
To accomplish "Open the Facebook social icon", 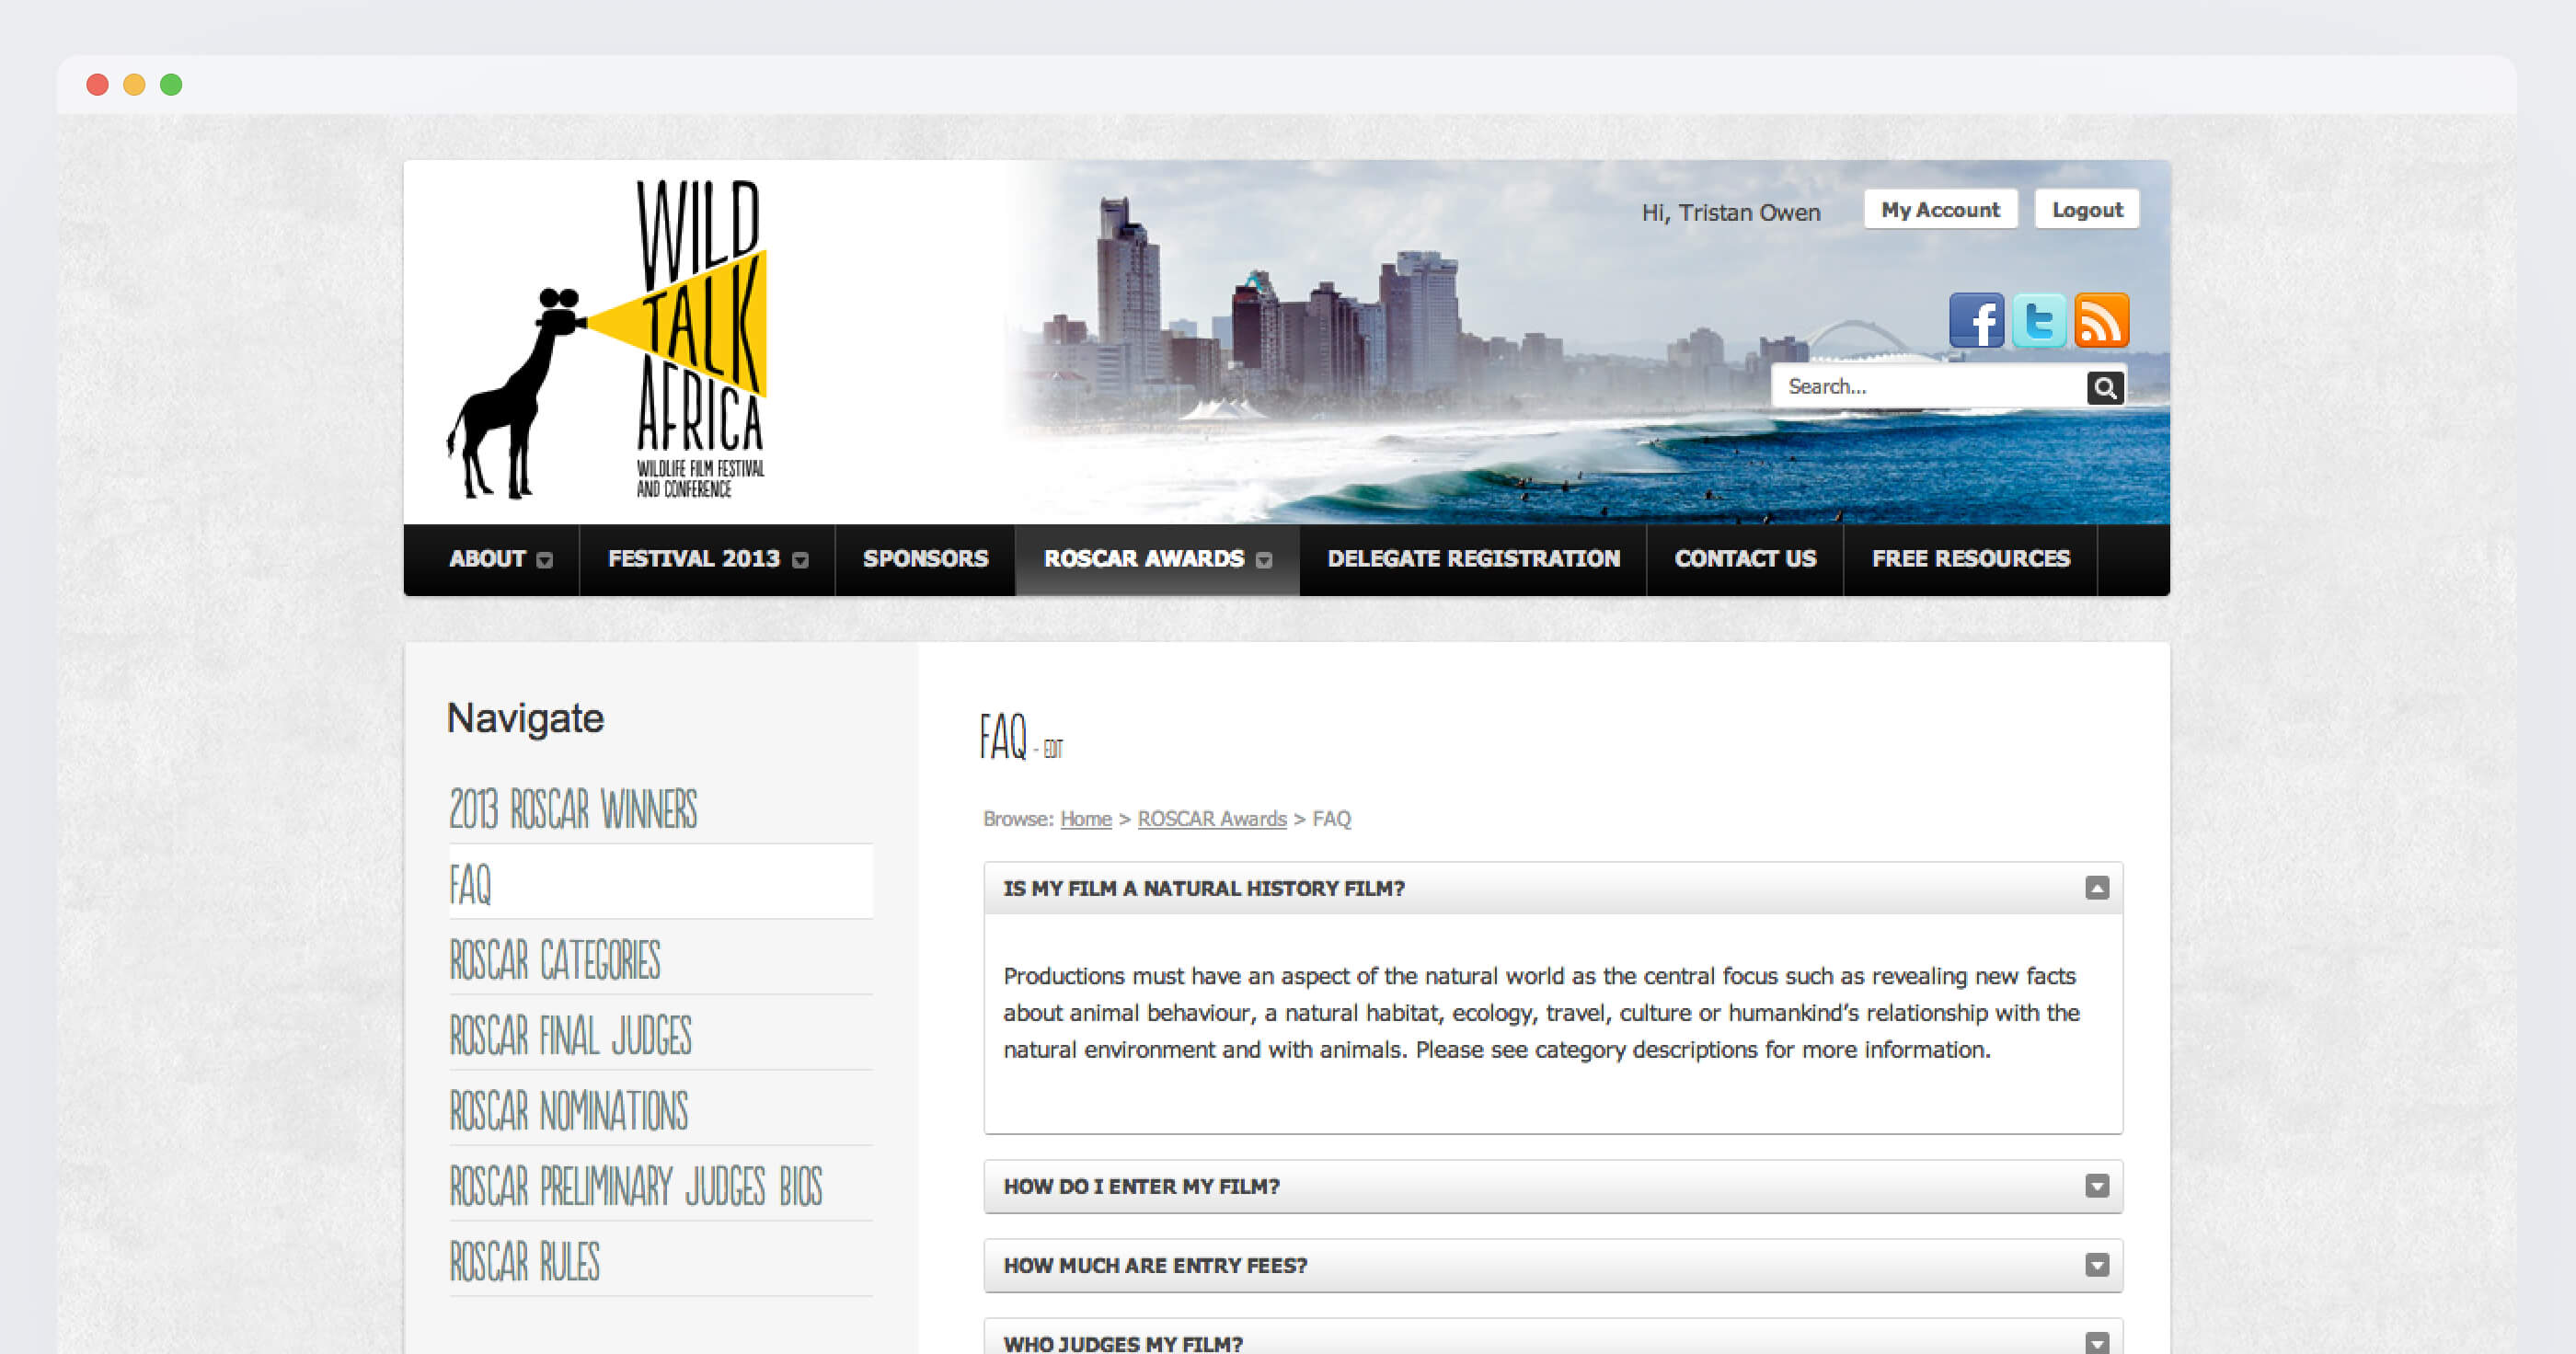I will point(1976,321).
